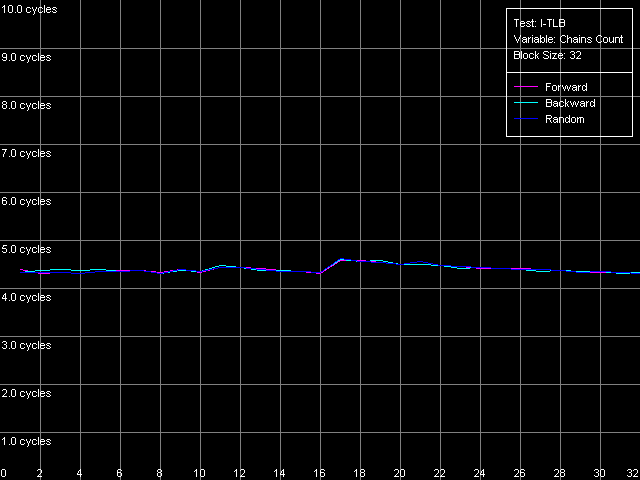Click the 'Block Size: 32' text

(547, 56)
